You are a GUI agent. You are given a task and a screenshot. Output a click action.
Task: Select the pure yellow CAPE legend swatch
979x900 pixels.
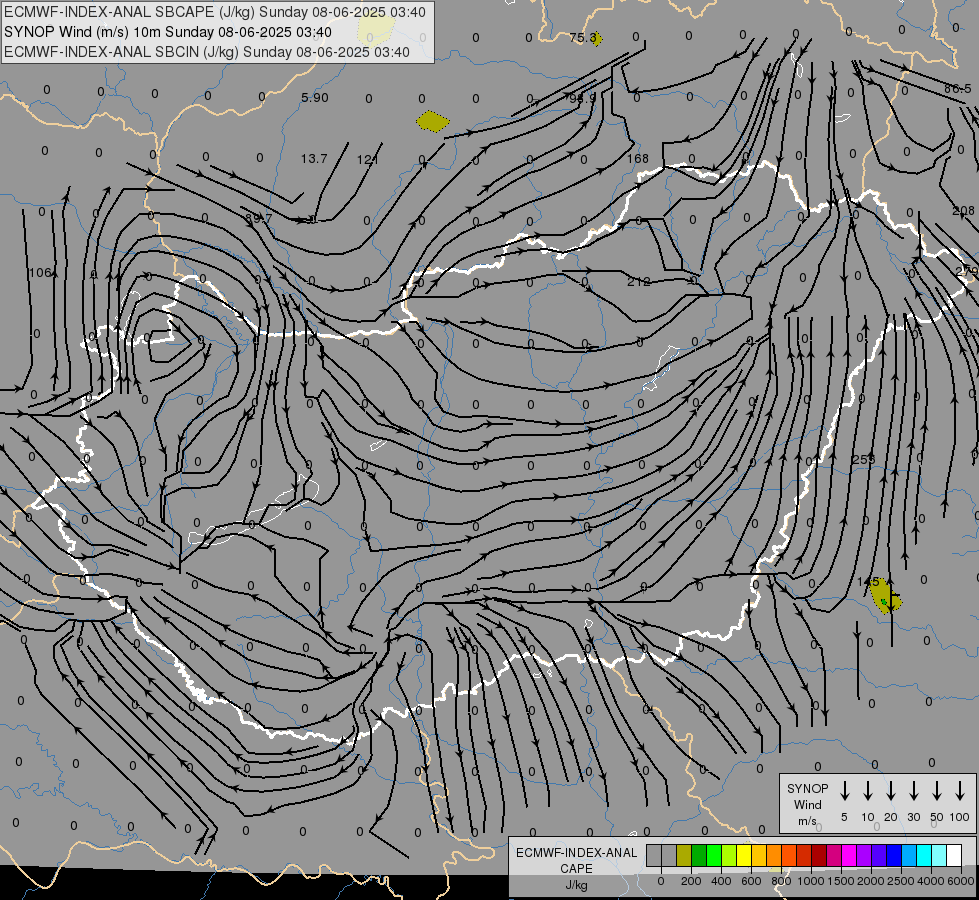(744, 855)
